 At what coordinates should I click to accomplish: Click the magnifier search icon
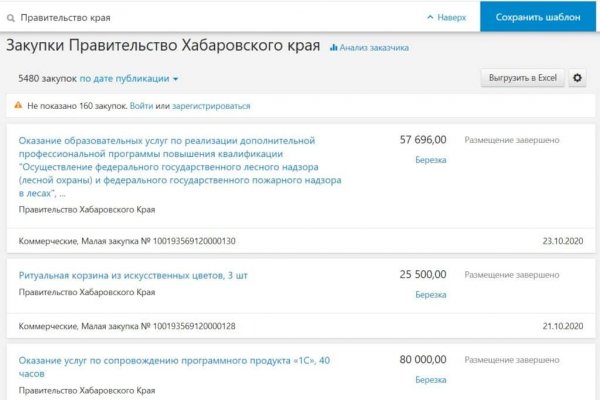point(11,18)
